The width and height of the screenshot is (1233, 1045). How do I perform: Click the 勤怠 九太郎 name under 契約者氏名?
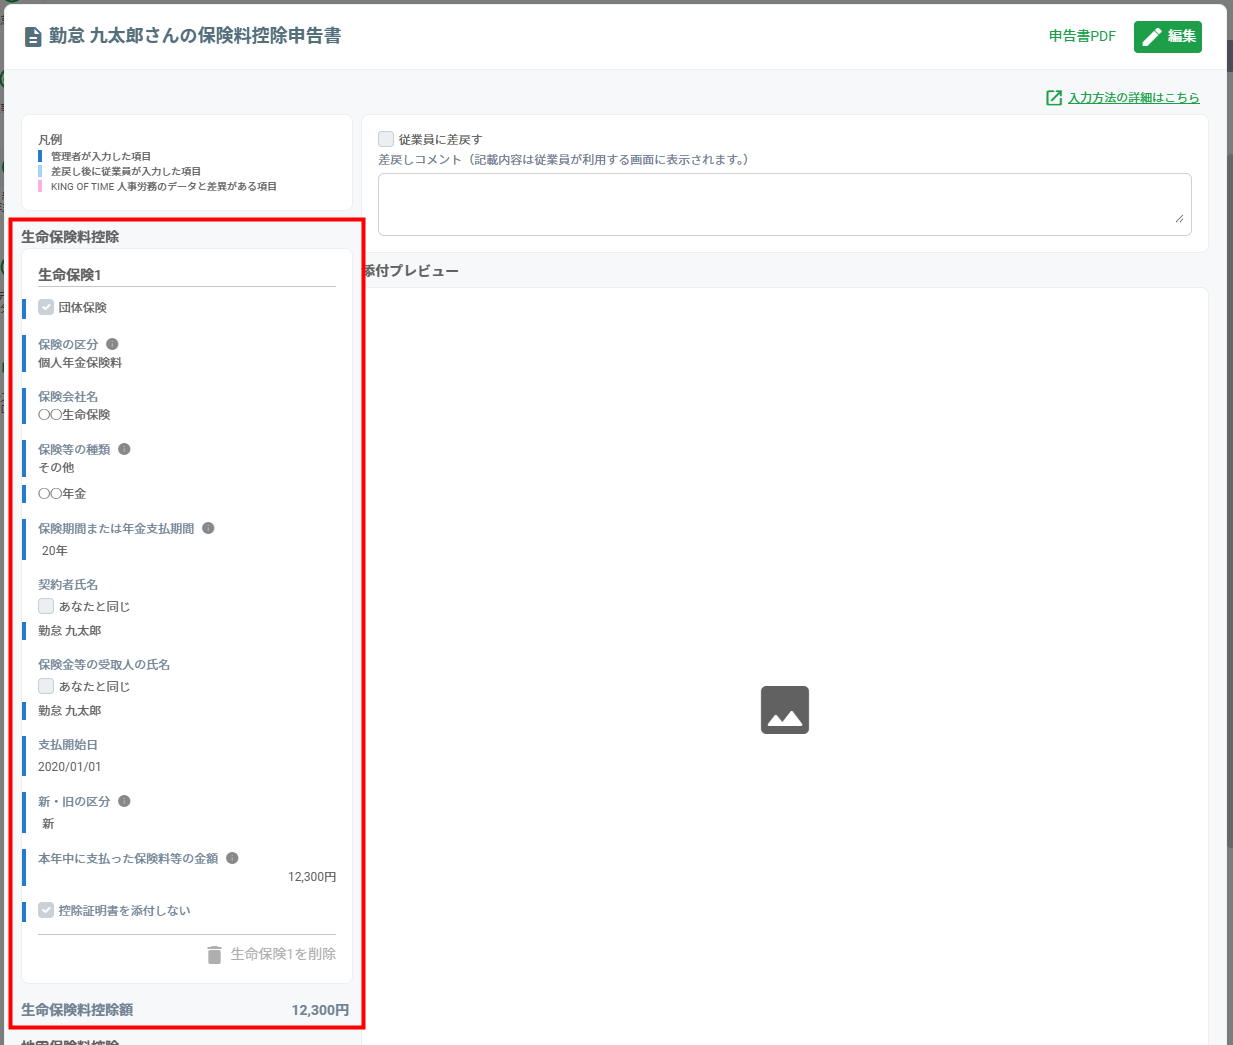[70, 631]
